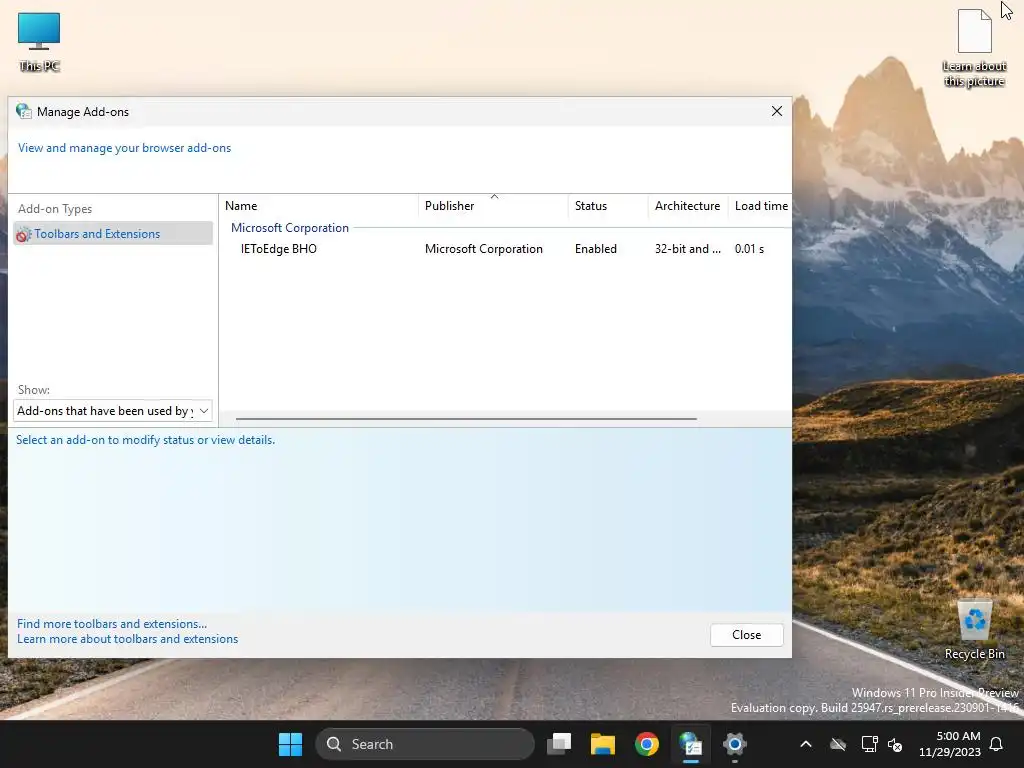
Task: Show hidden system tray icons
Action: pos(806,744)
